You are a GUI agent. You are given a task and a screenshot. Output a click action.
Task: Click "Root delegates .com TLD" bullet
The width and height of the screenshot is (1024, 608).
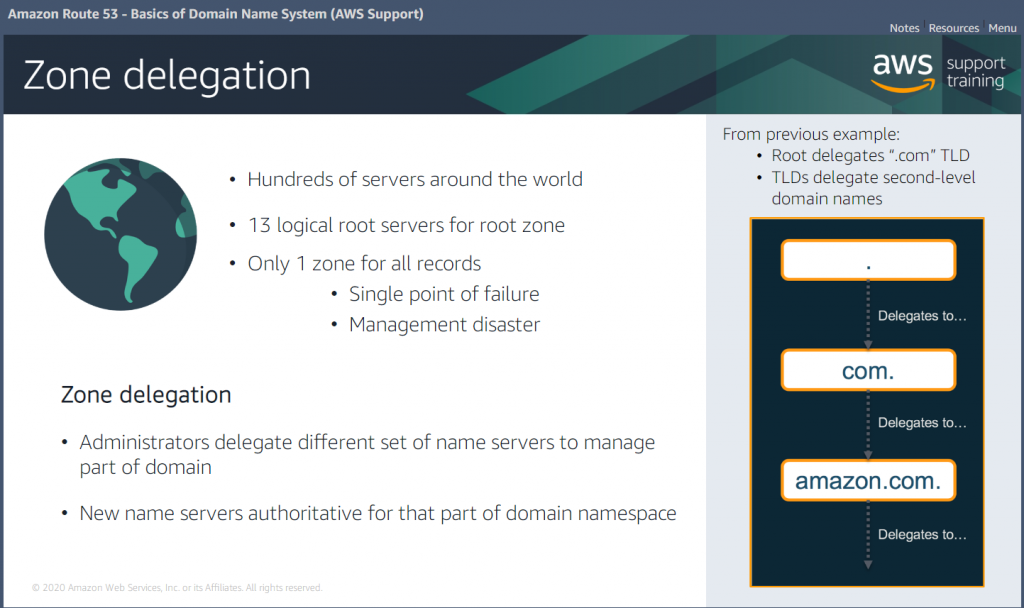coord(870,156)
